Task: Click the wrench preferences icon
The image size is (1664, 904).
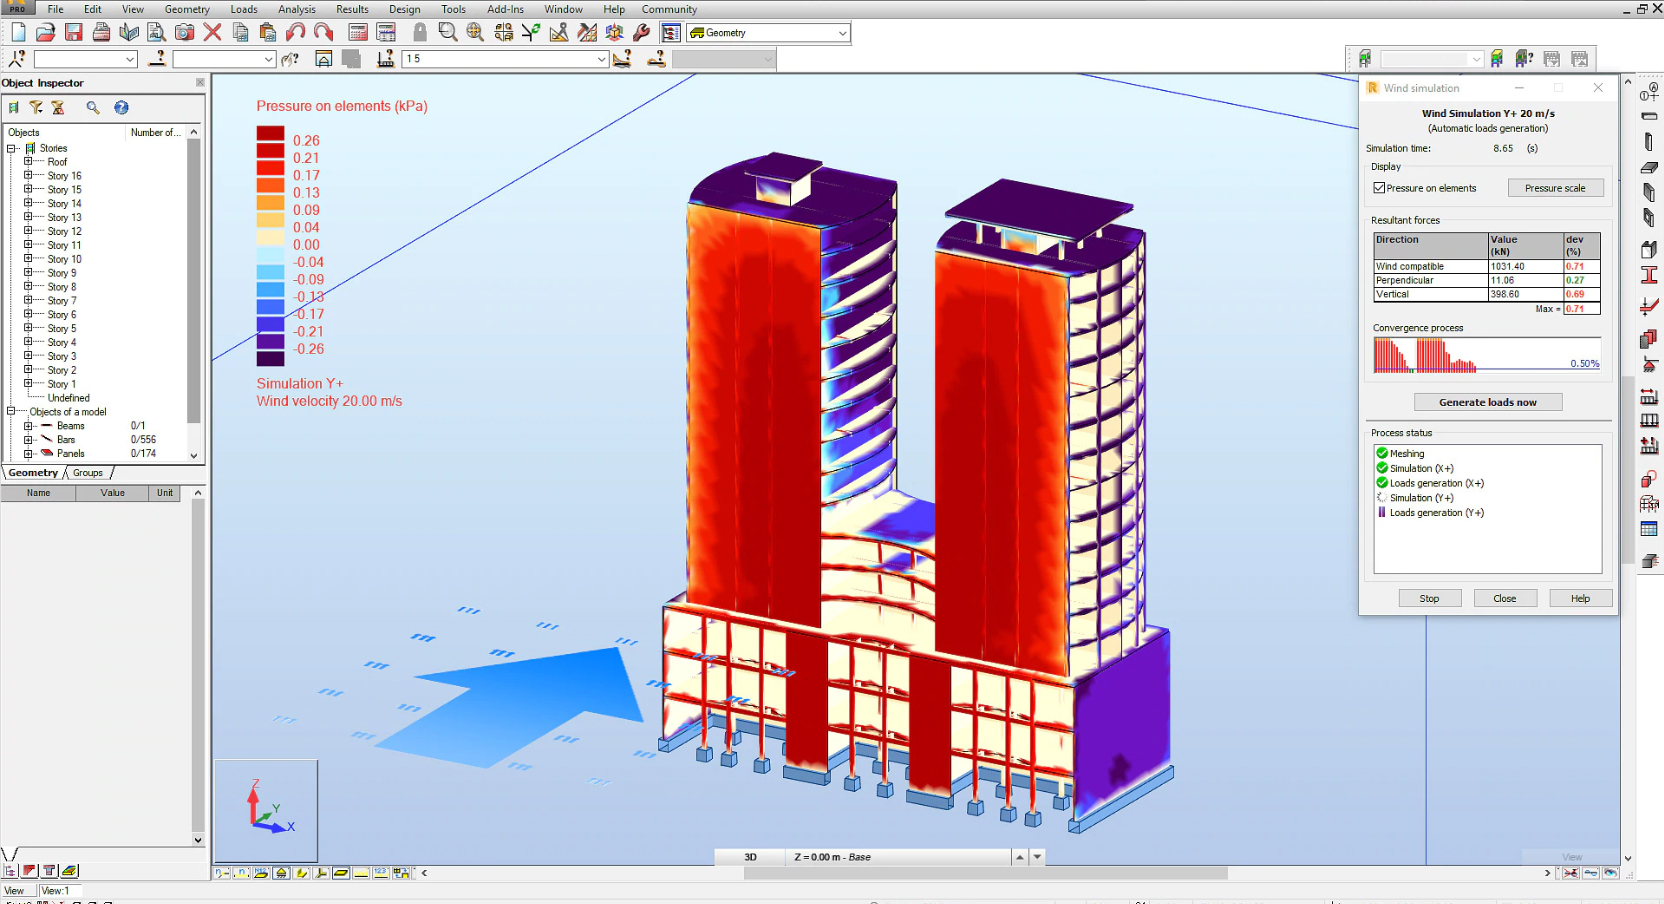Action: pyautogui.click(x=642, y=33)
